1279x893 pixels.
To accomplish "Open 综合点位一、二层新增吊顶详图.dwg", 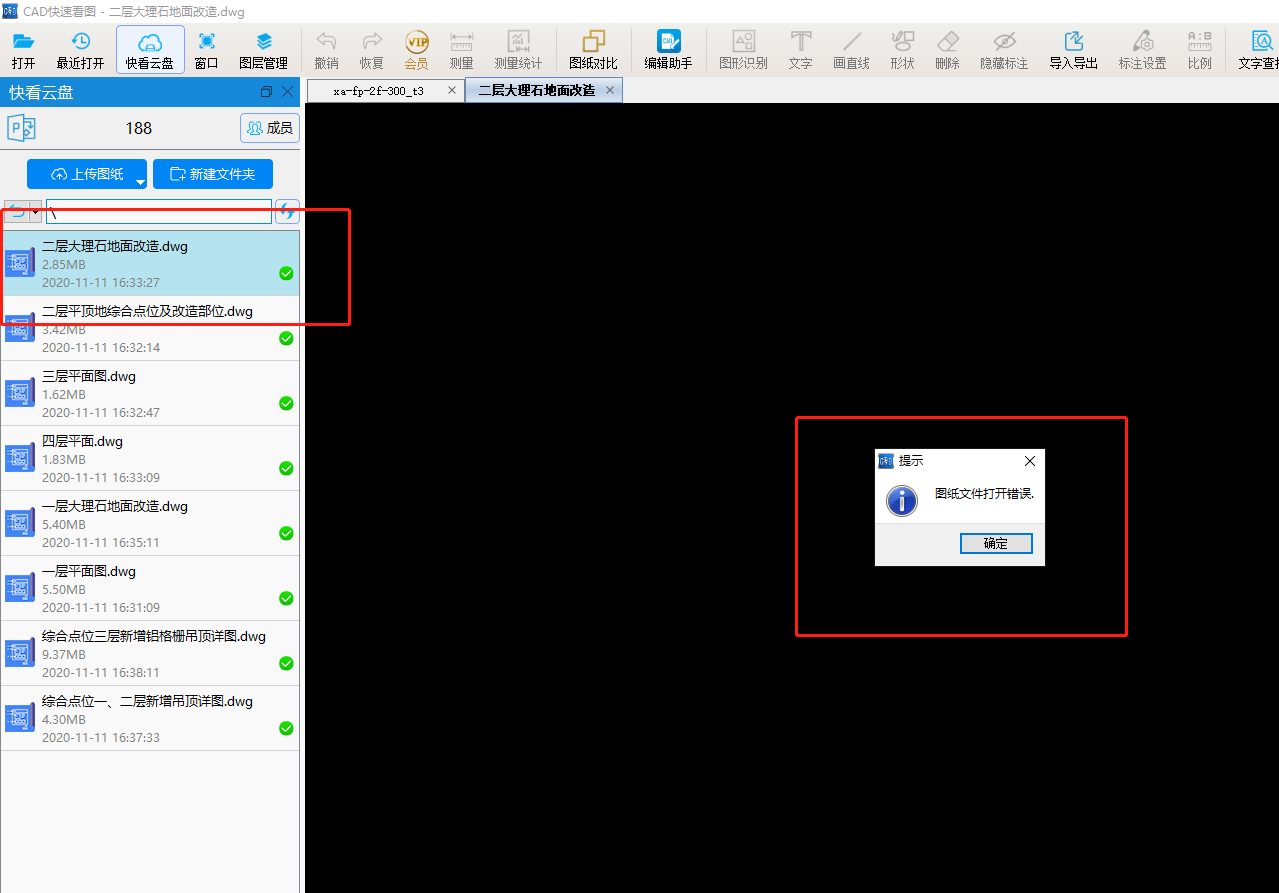I will tap(150, 718).
